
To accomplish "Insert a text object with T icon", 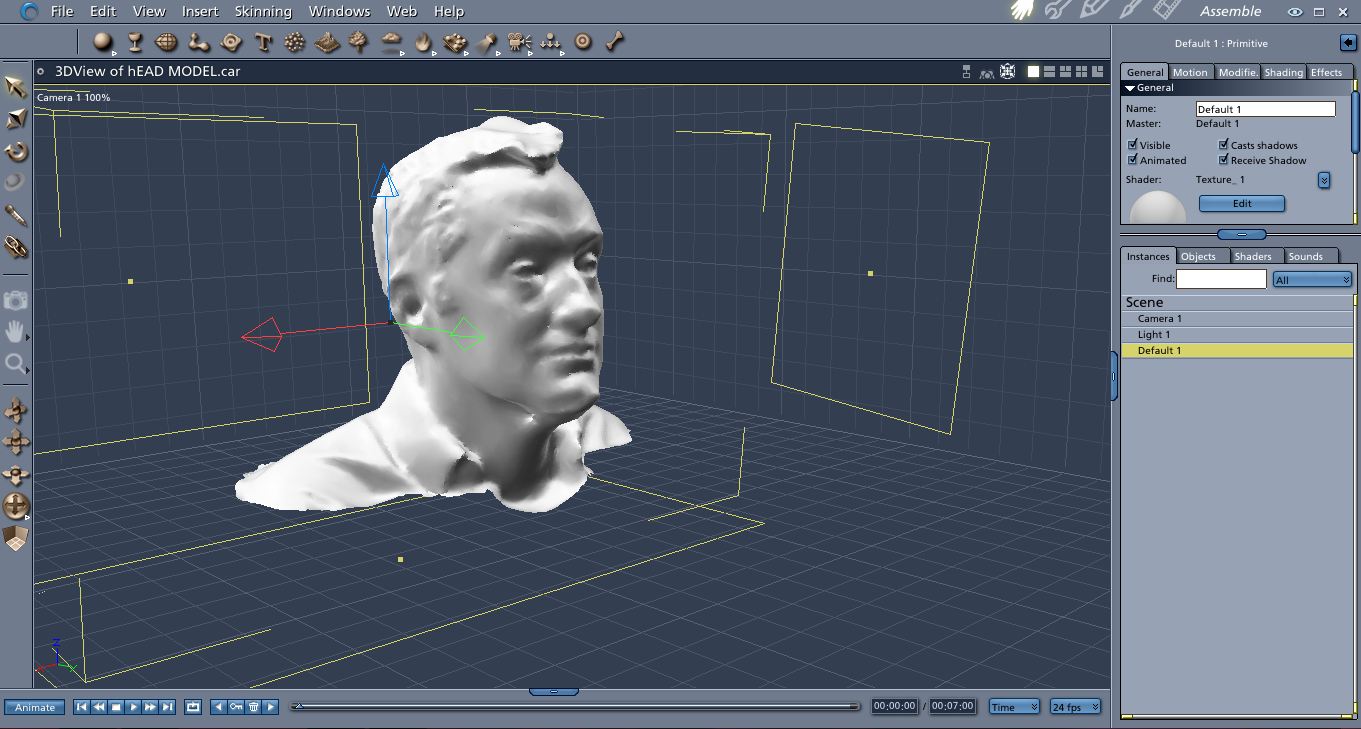I will 263,42.
